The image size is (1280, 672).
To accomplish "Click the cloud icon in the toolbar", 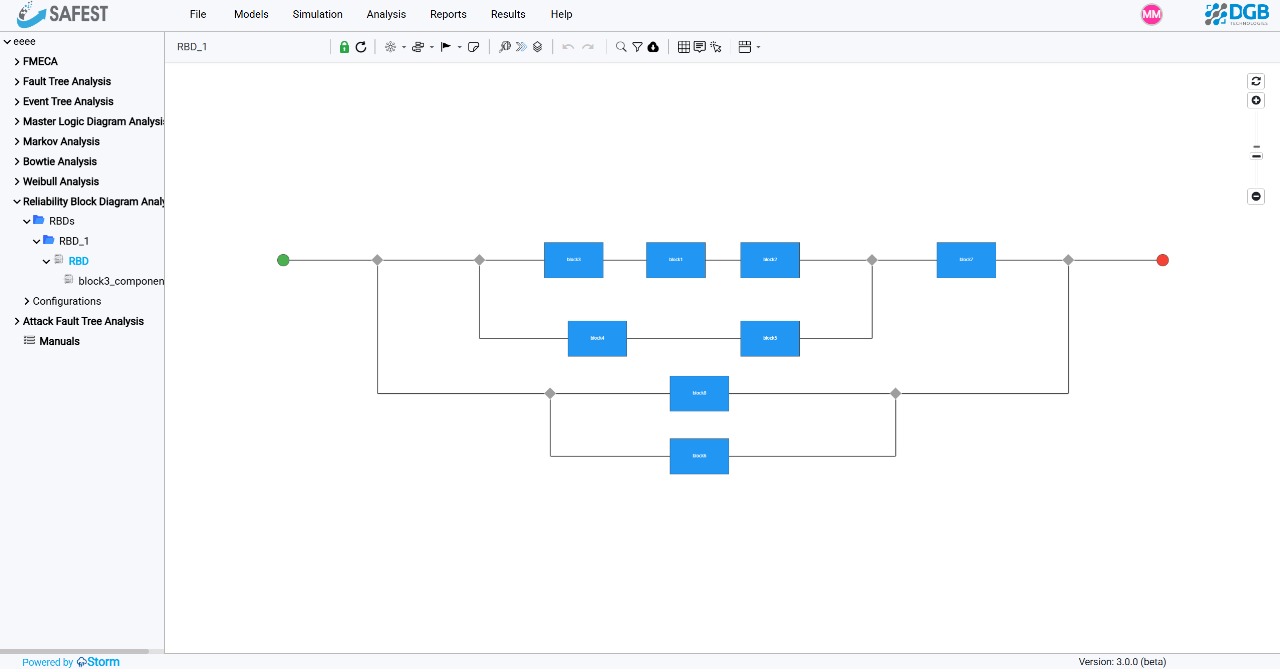I will tap(653, 46).
